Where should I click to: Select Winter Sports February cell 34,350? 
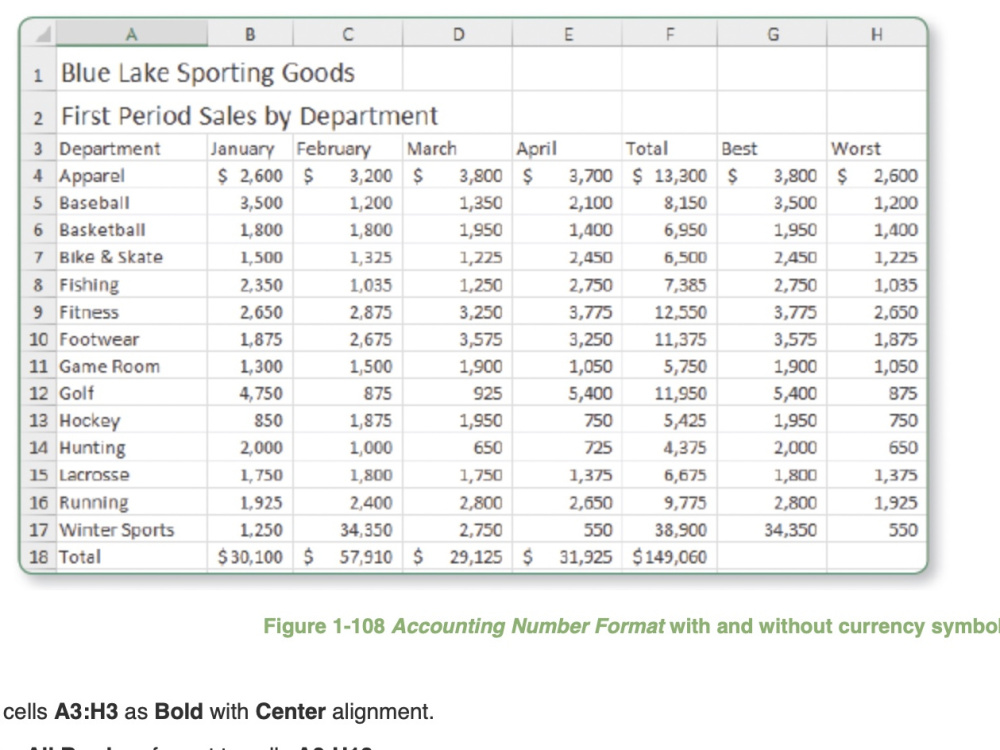pos(348,529)
